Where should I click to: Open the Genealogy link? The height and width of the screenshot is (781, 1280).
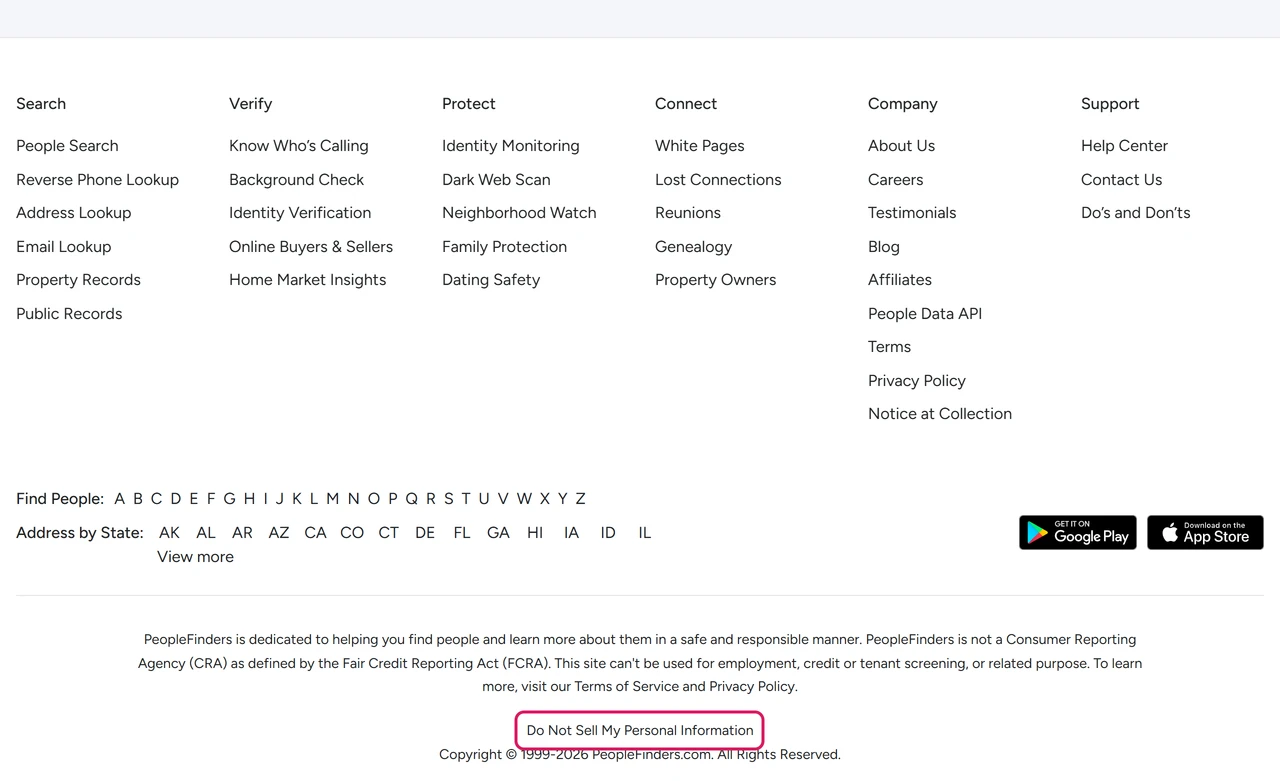(693, 247)
